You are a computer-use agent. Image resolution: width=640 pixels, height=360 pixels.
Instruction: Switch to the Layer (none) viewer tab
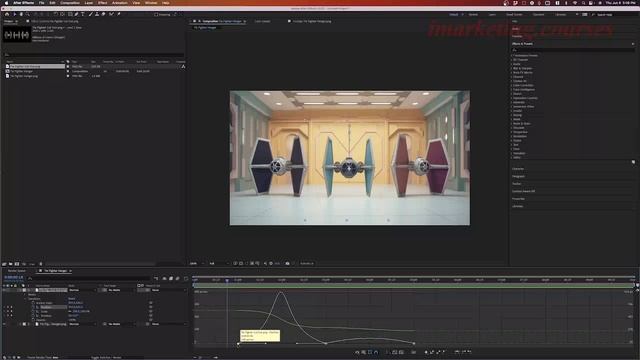click(x=262, y=21)
